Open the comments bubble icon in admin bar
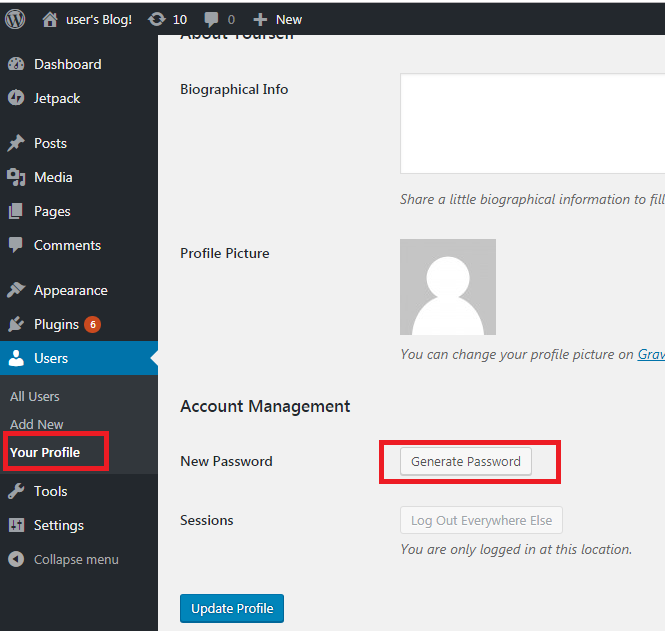This screenshot has width=665, height=631. (x=211, y=20)
